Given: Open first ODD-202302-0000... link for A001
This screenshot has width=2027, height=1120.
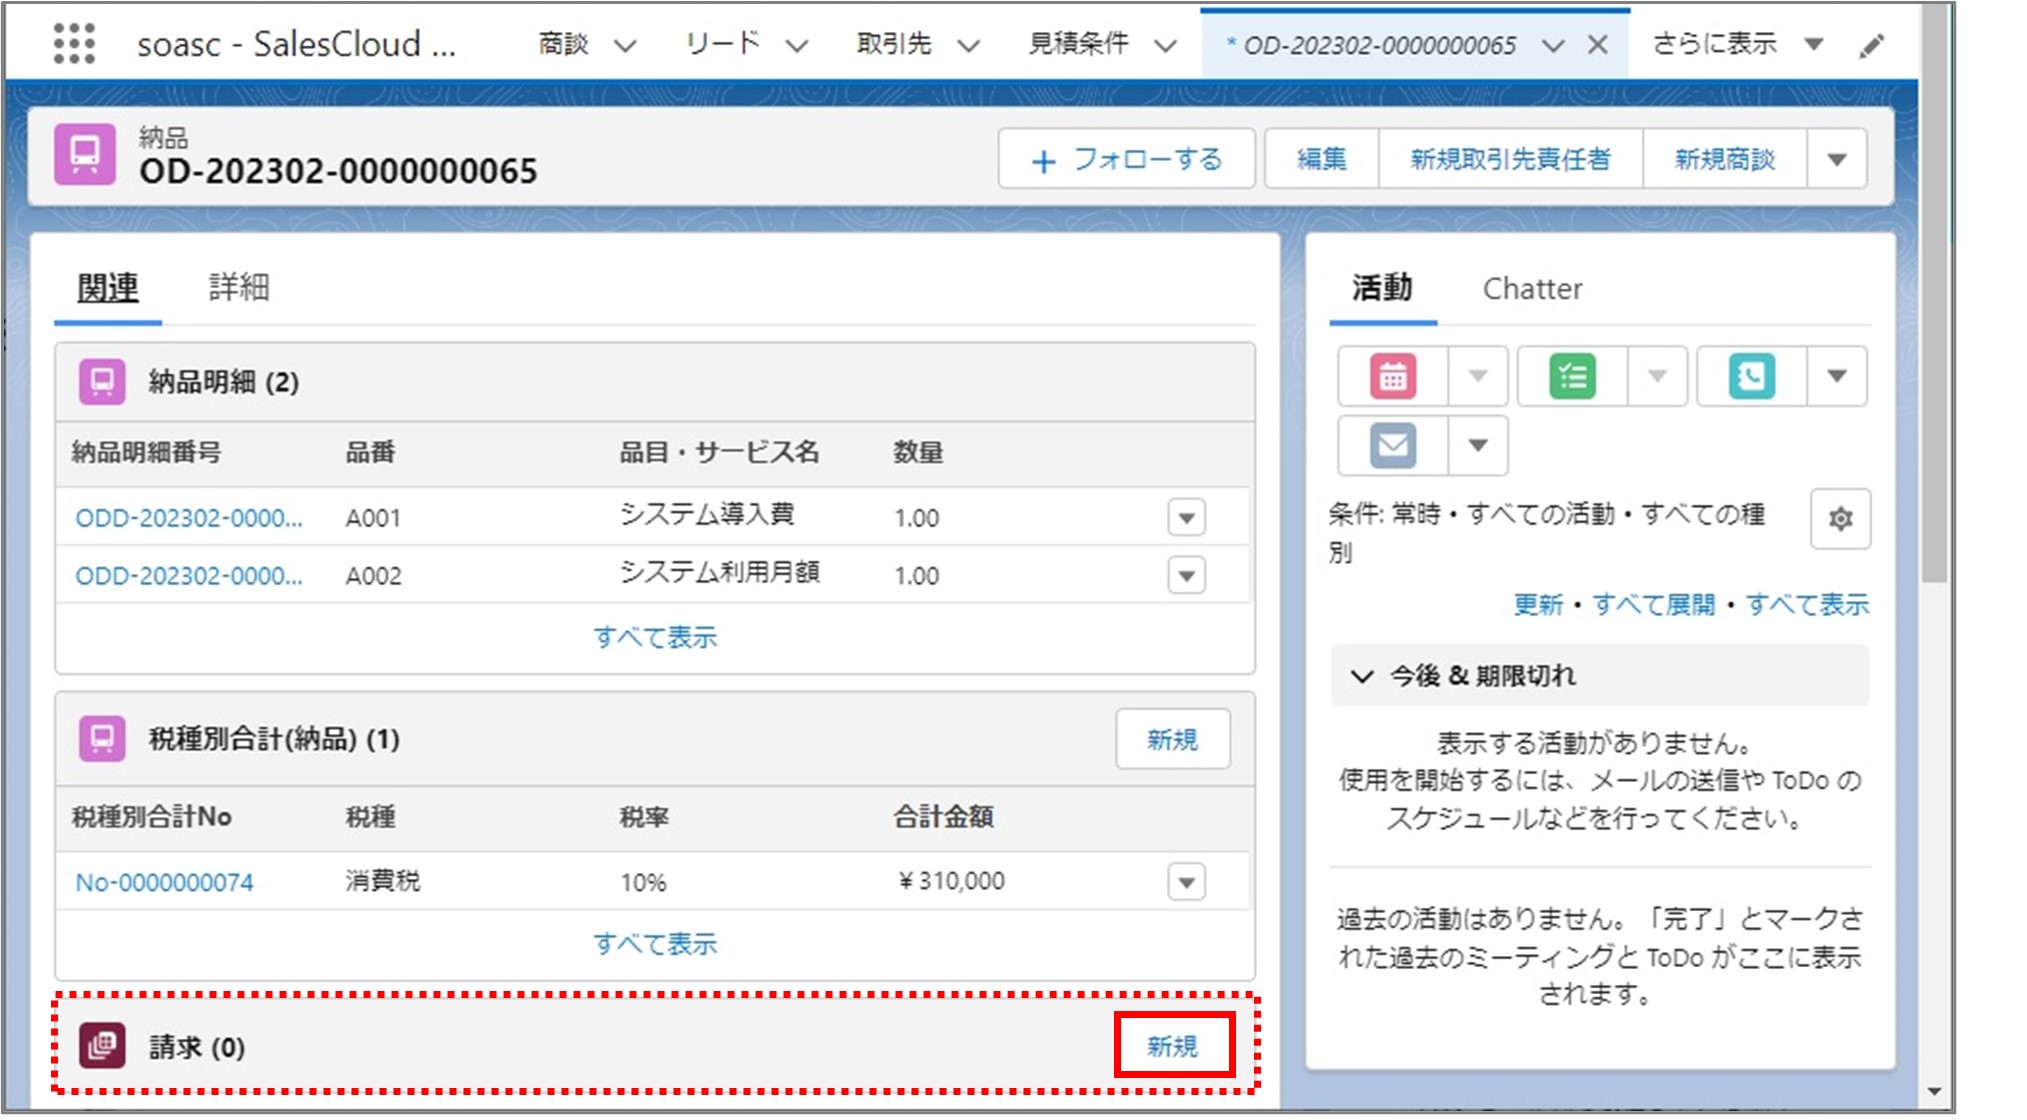Looking at the screenshot, I should point(189,518).
